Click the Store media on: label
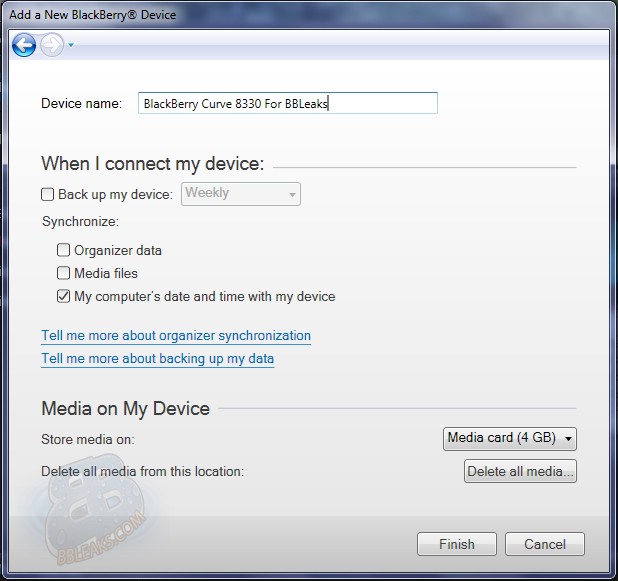The height and width of the screenshot is (581, 618). click(88, 439)
